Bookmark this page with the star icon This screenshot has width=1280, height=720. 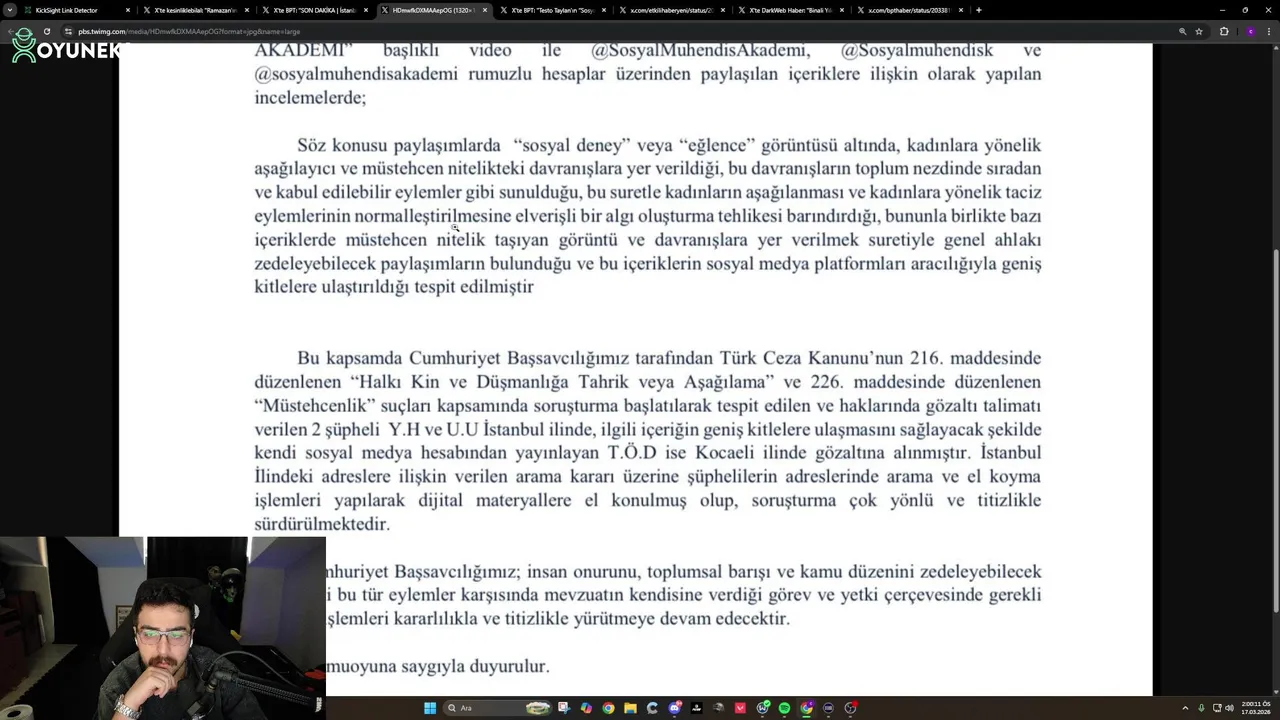tap(1199, 31)
